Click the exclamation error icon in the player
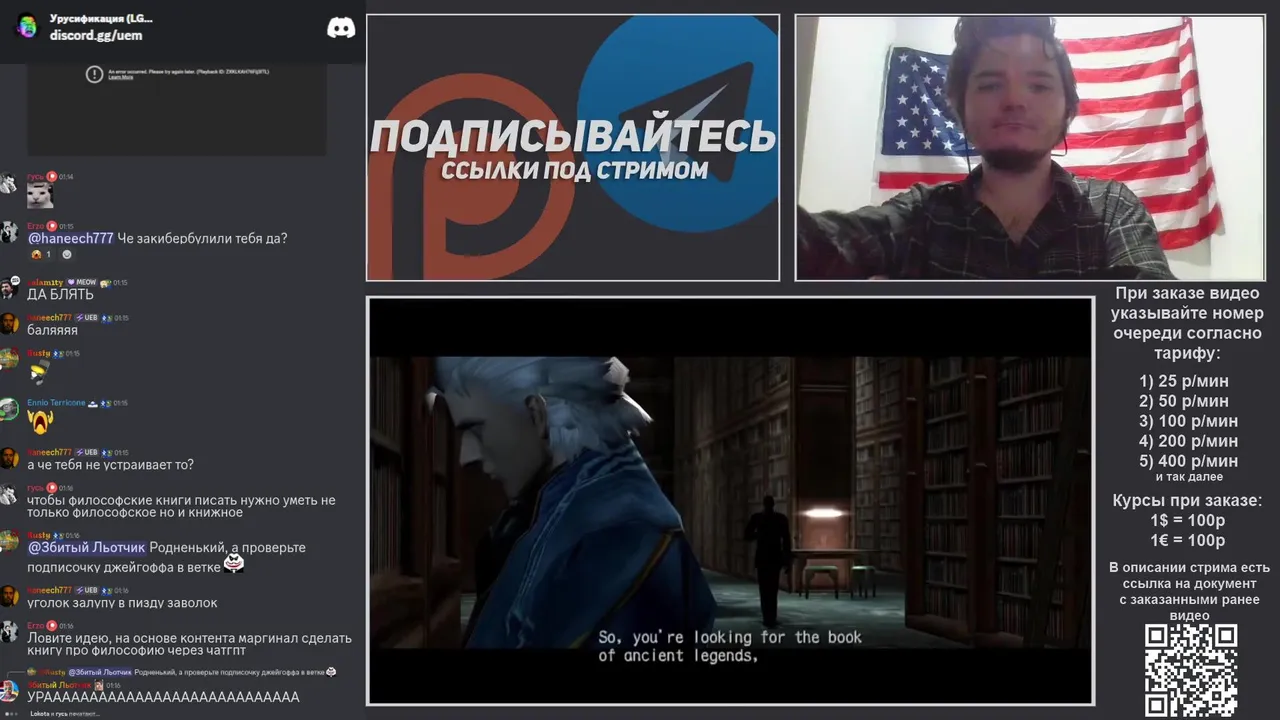This screenshot has height=720, width=1280. point(94,74)
